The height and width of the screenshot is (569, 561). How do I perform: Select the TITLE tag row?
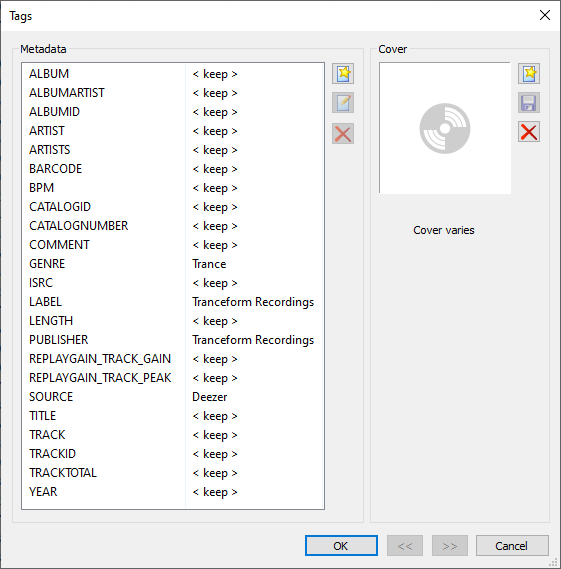click(x=173, y=416)
